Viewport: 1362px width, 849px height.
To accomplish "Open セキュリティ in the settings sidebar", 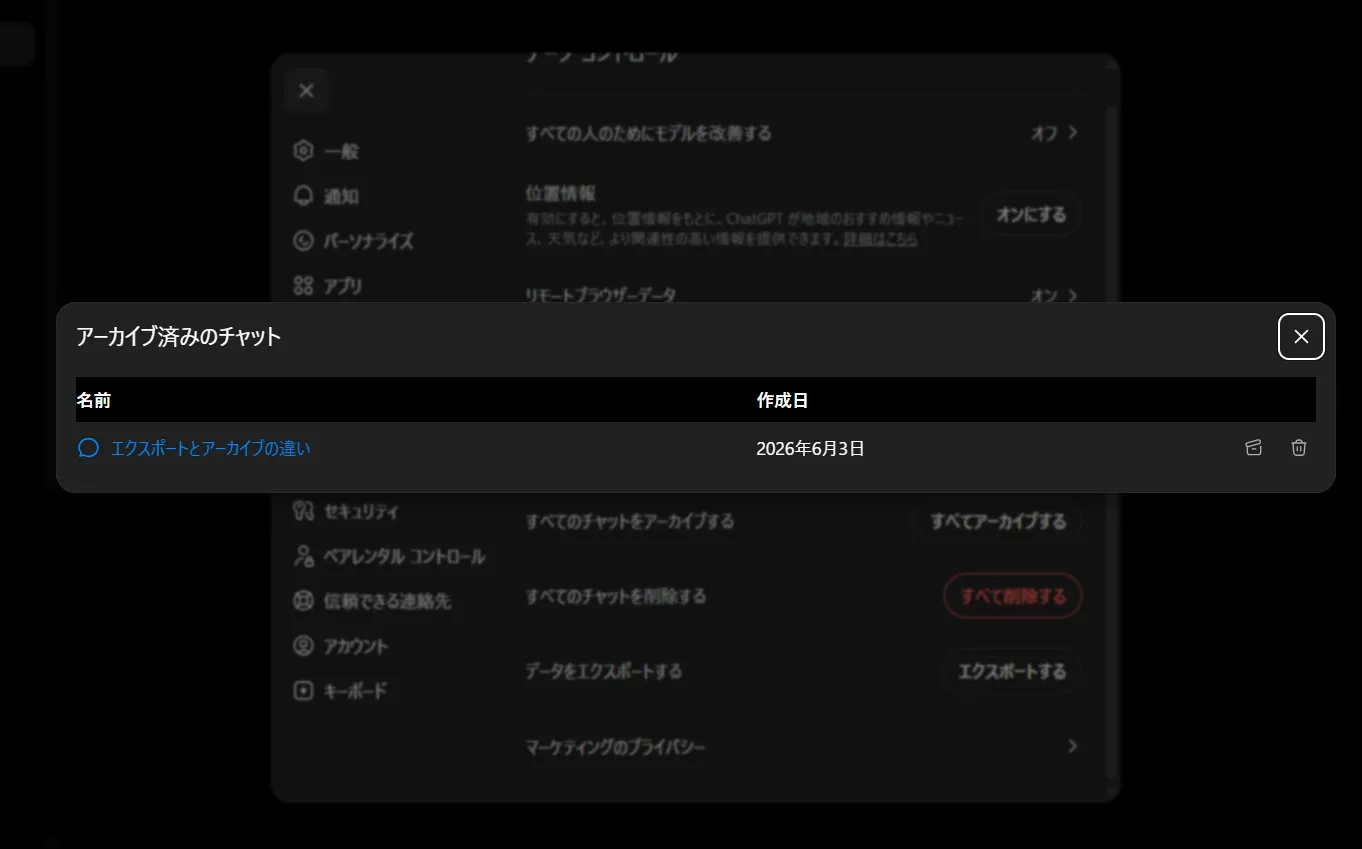I will 346,511.
